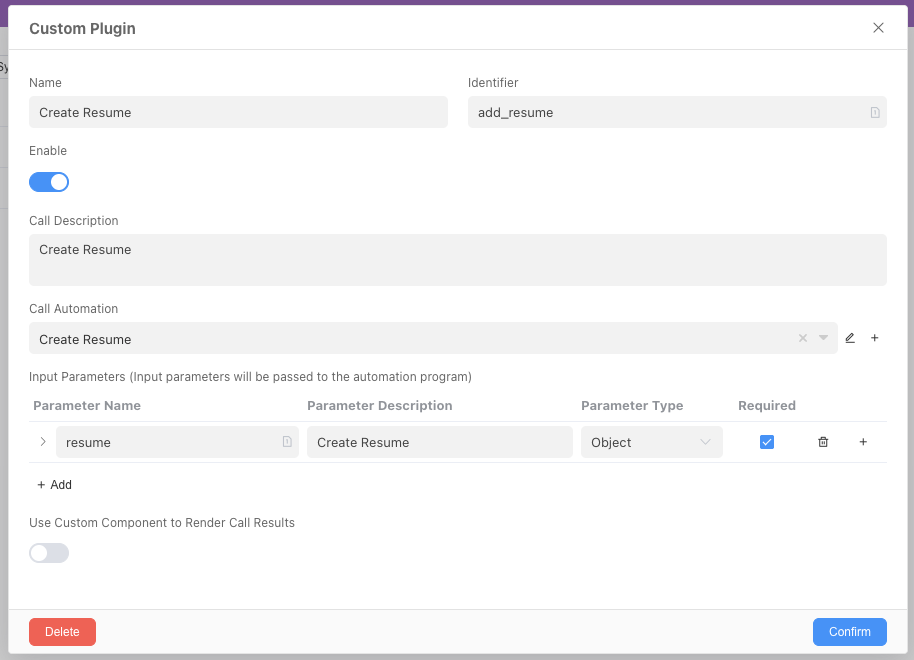Click inside the Name field
Screen dimensions: 914x660
pyautogui.click(x=237, y=112)
